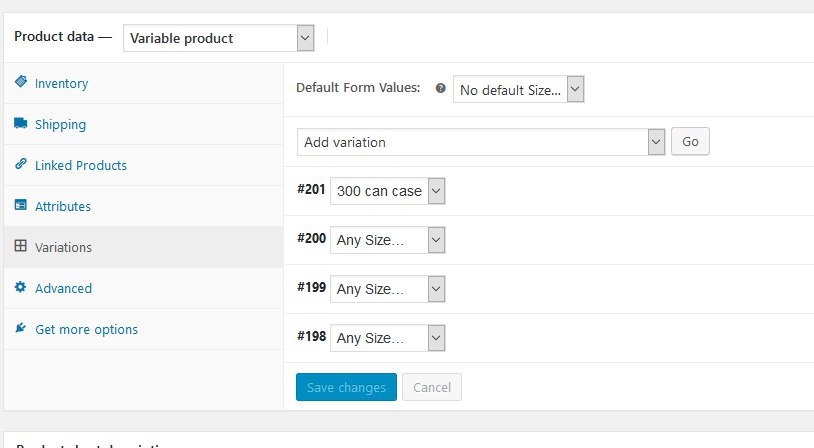The height and width of the screenshot is (448, 814).
Task: Expand the Add variation dropdown
Action: 481,142
